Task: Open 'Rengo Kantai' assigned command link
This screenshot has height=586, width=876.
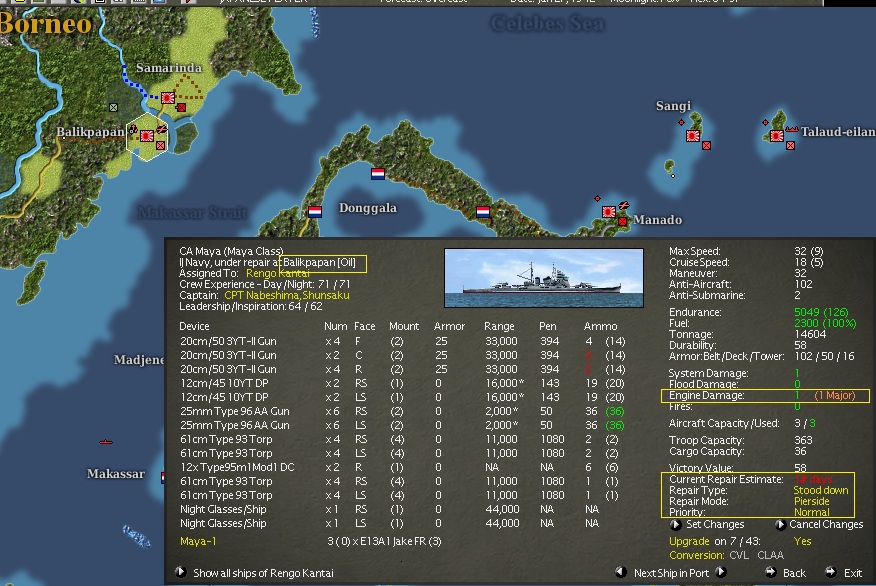Action: click(278, 273)
